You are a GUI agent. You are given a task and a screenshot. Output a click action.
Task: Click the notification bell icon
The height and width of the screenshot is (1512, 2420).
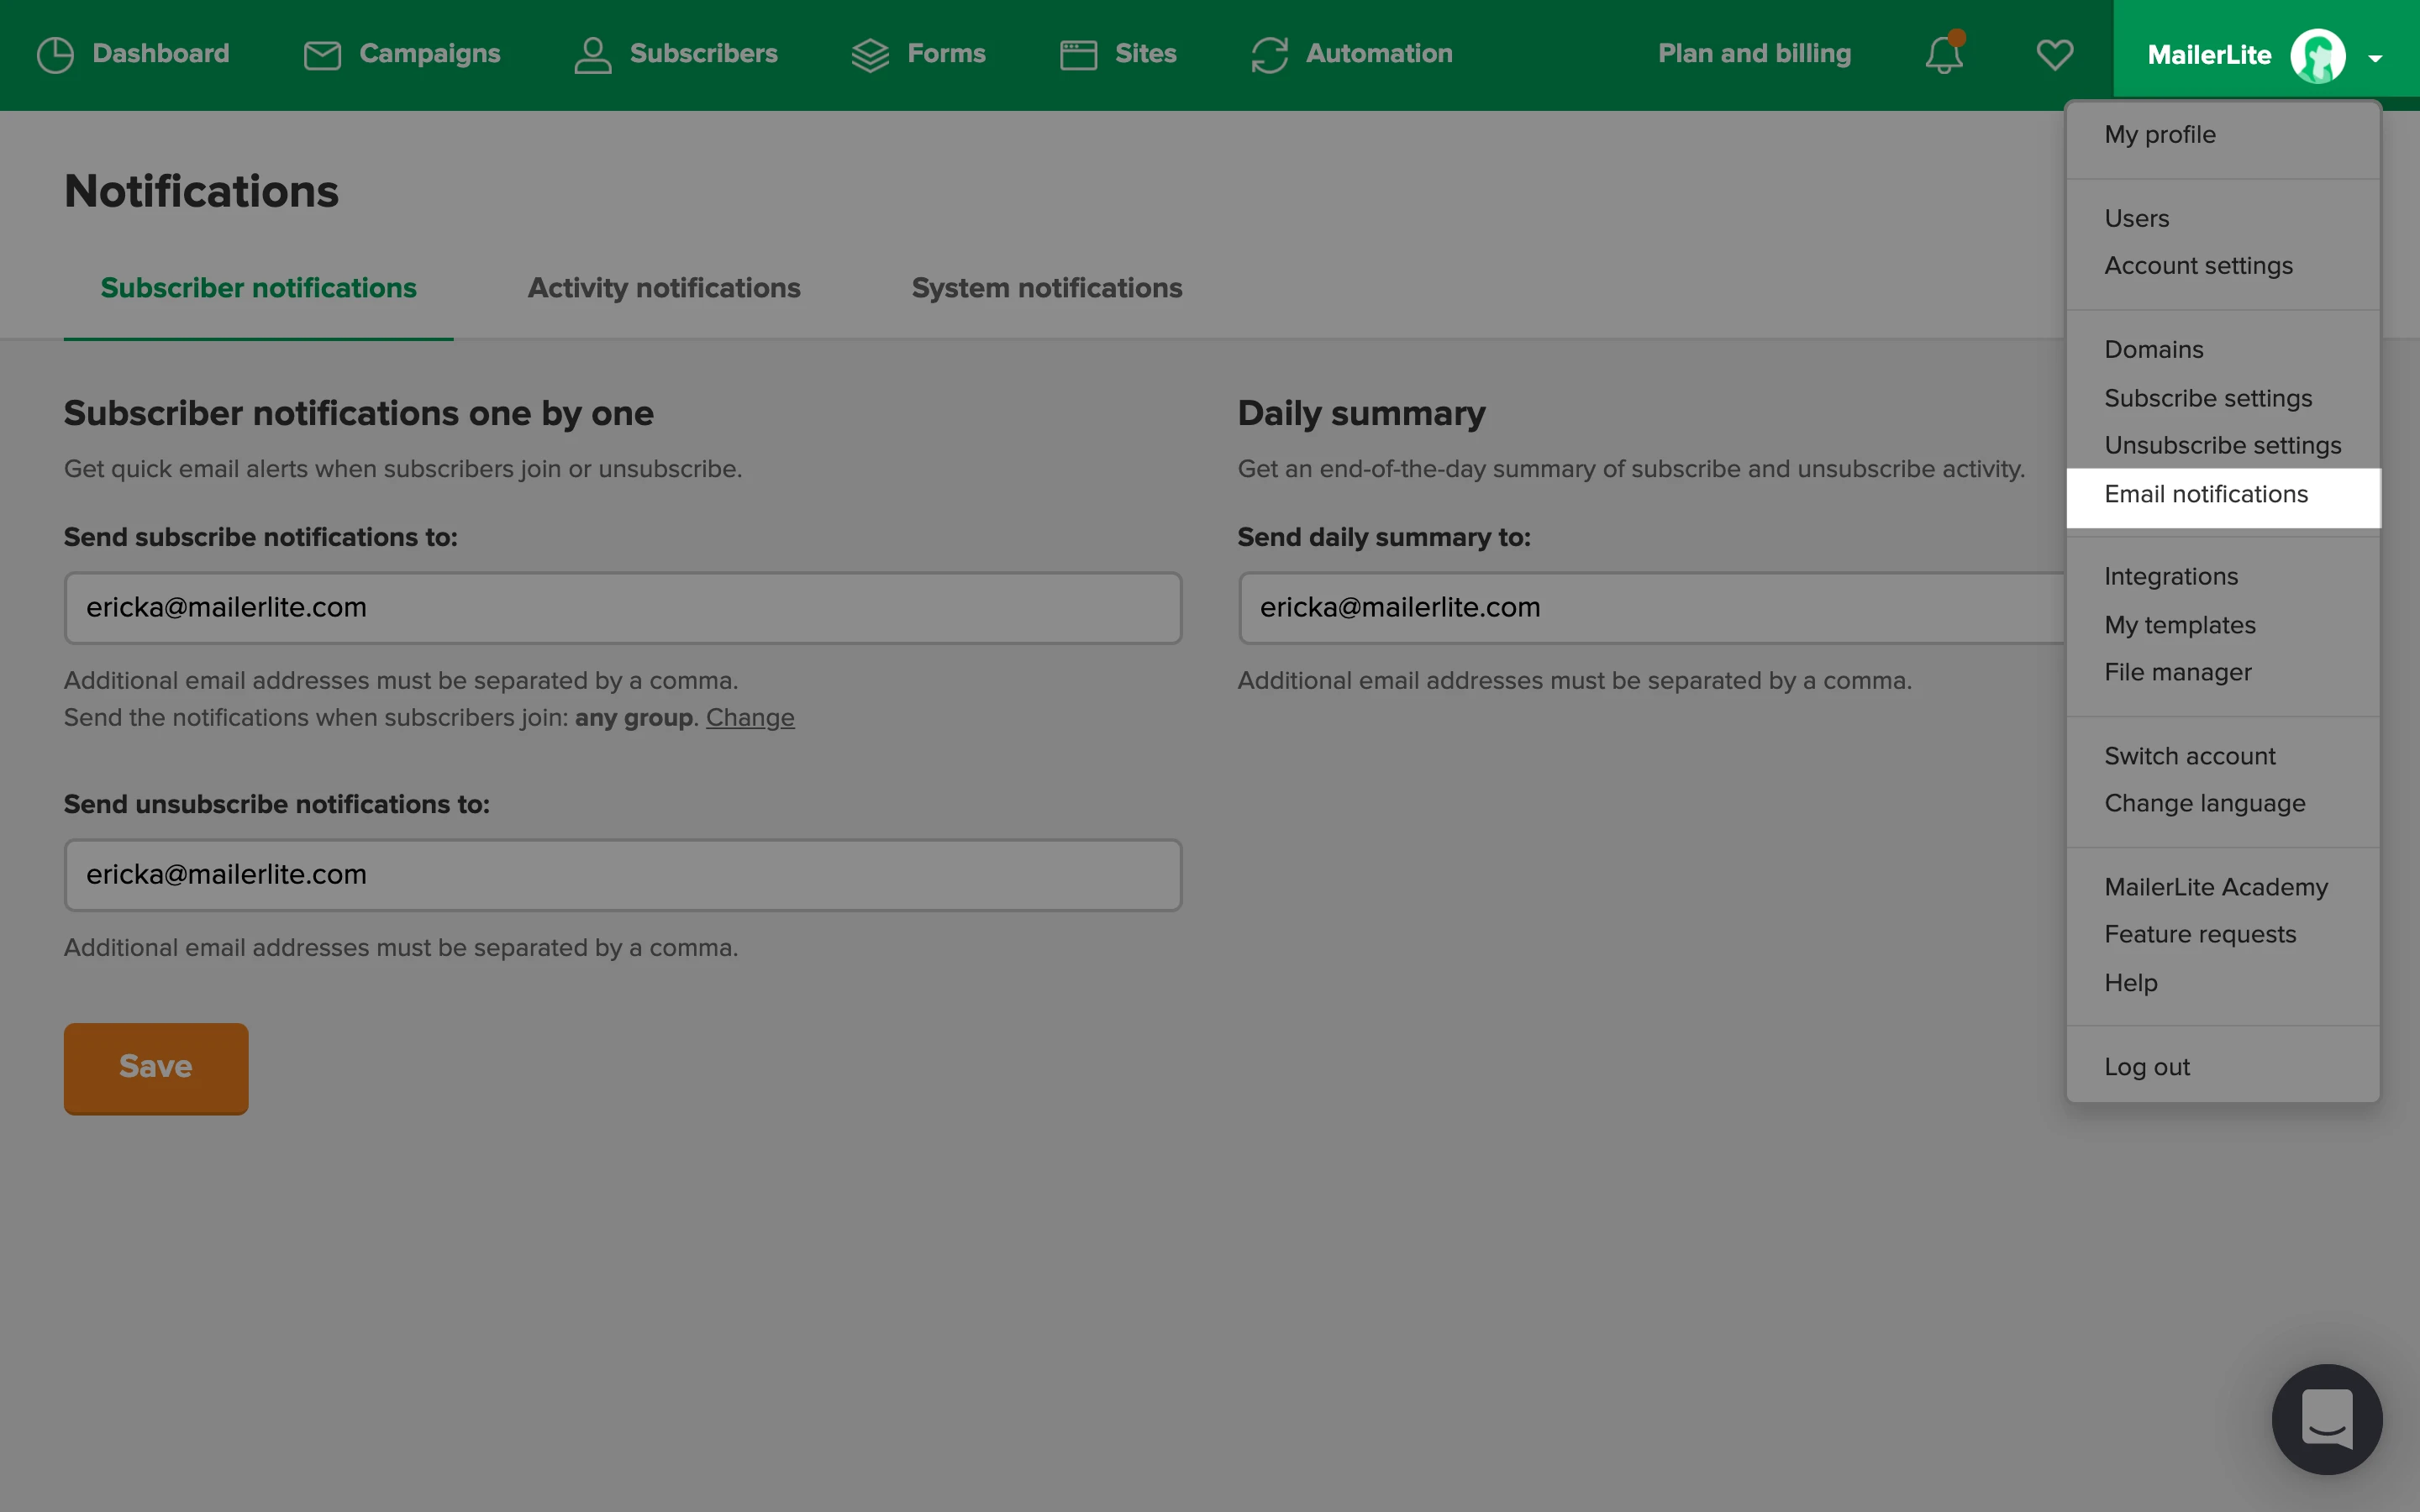click(x=1944, y=54)
